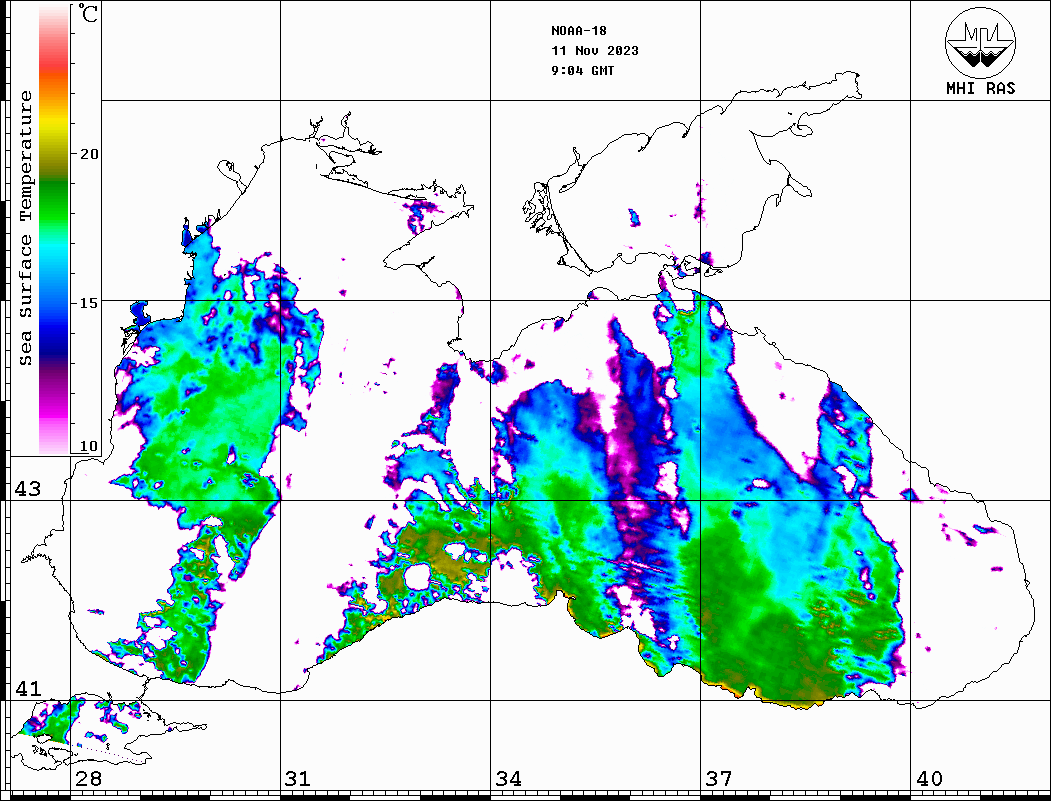Click the longitude label '40'
This screenshot has height=801, width=1051.
[x=929, y=778]
